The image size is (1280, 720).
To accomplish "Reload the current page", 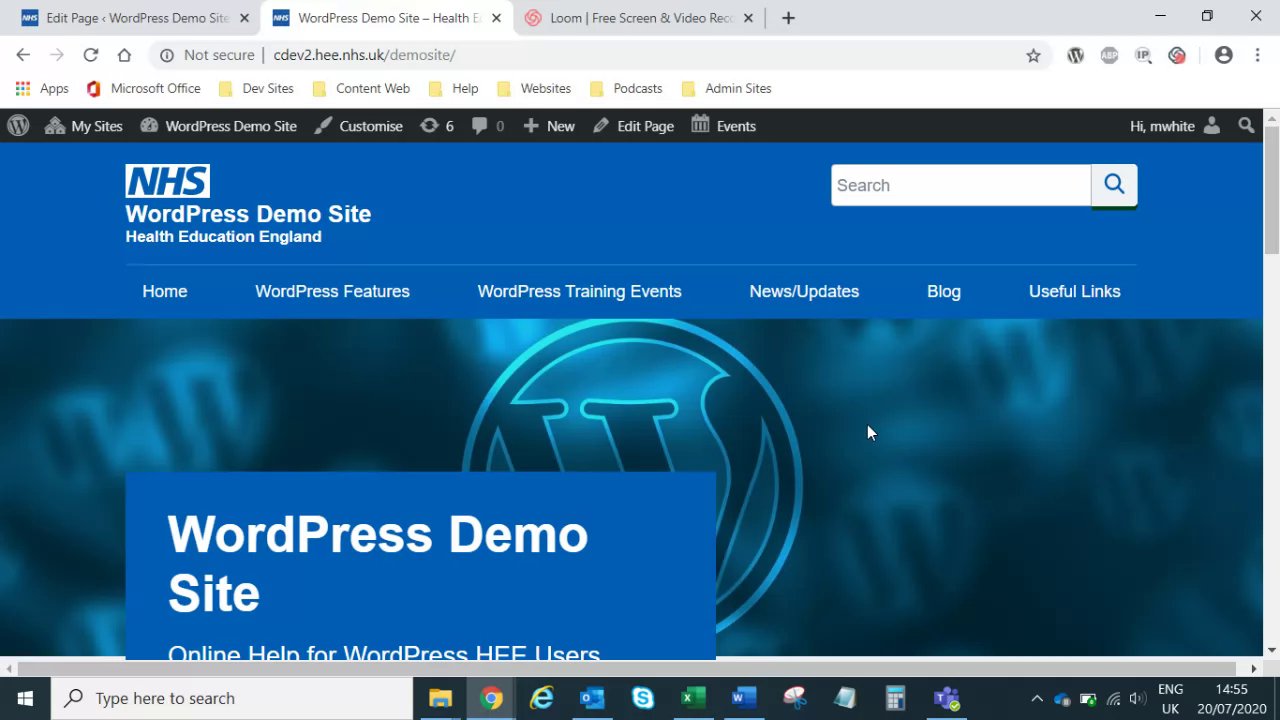I will coord(91,55).
